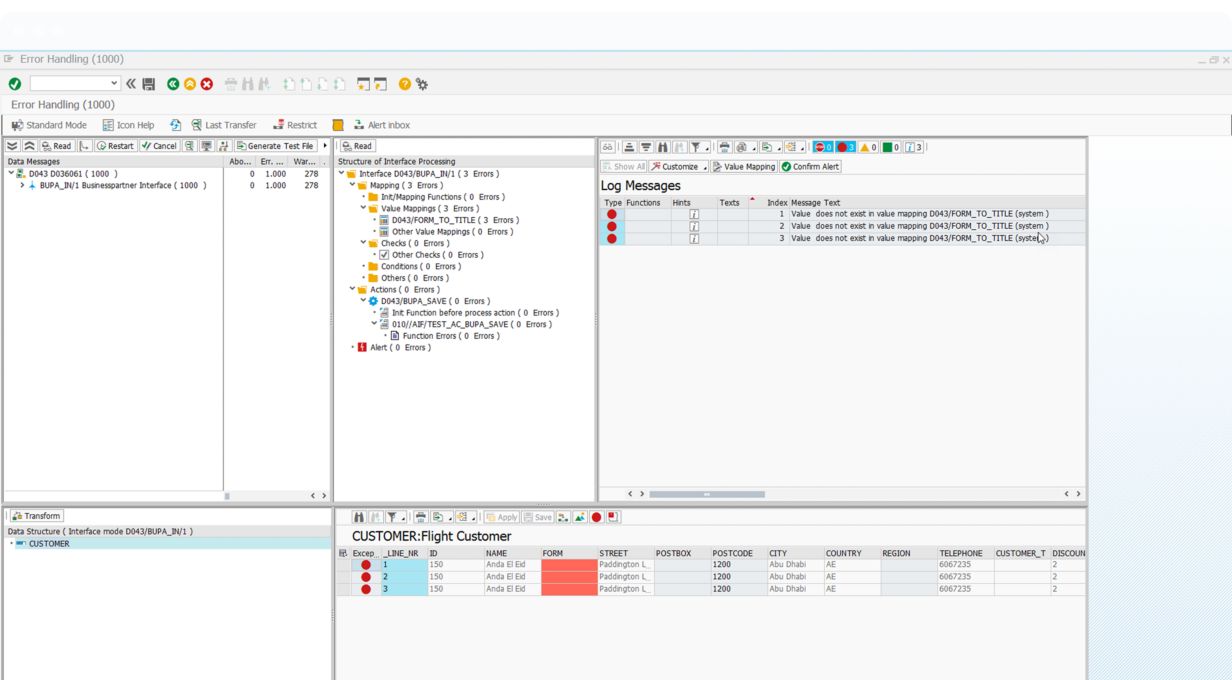
Task: Toggle the red error messages filter showing 3
Action: click(846, 147)
